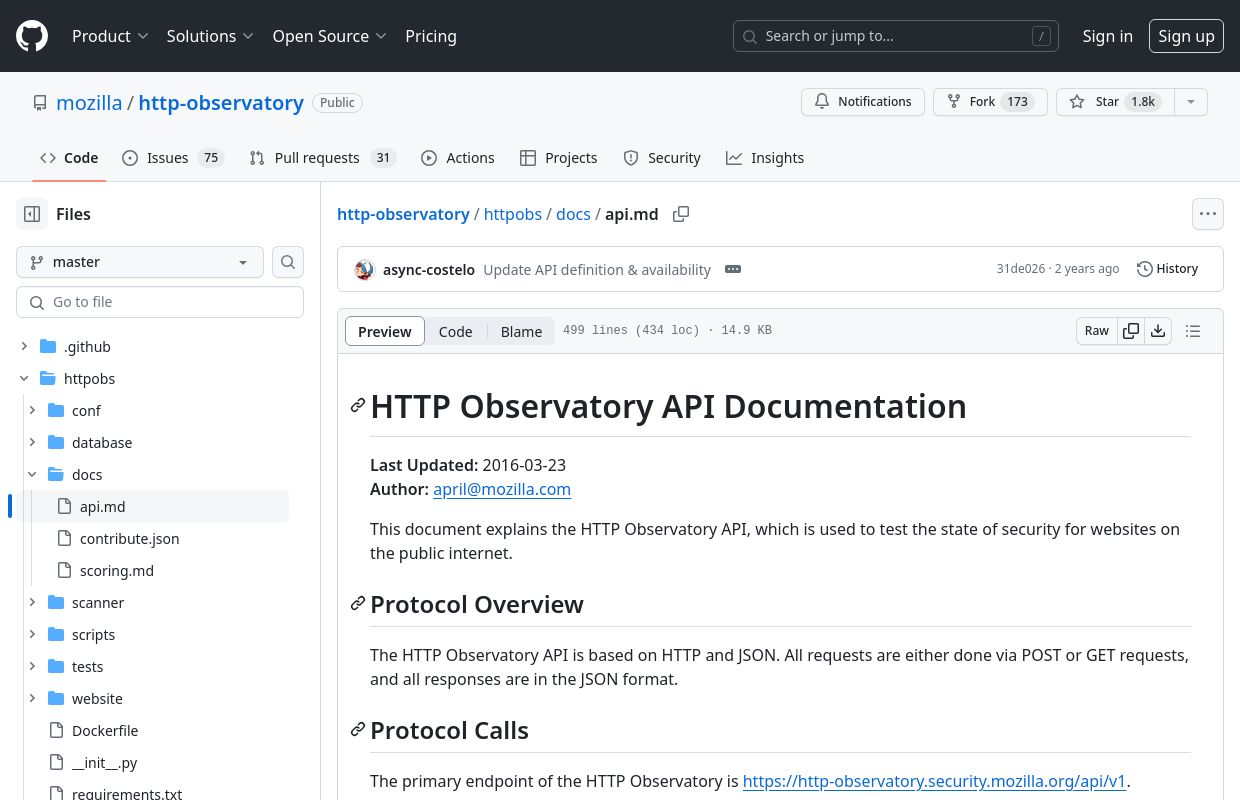Click the Raw button
Image resolution: width=1240 pixels, height=800 pixels.
[1097, 331]
